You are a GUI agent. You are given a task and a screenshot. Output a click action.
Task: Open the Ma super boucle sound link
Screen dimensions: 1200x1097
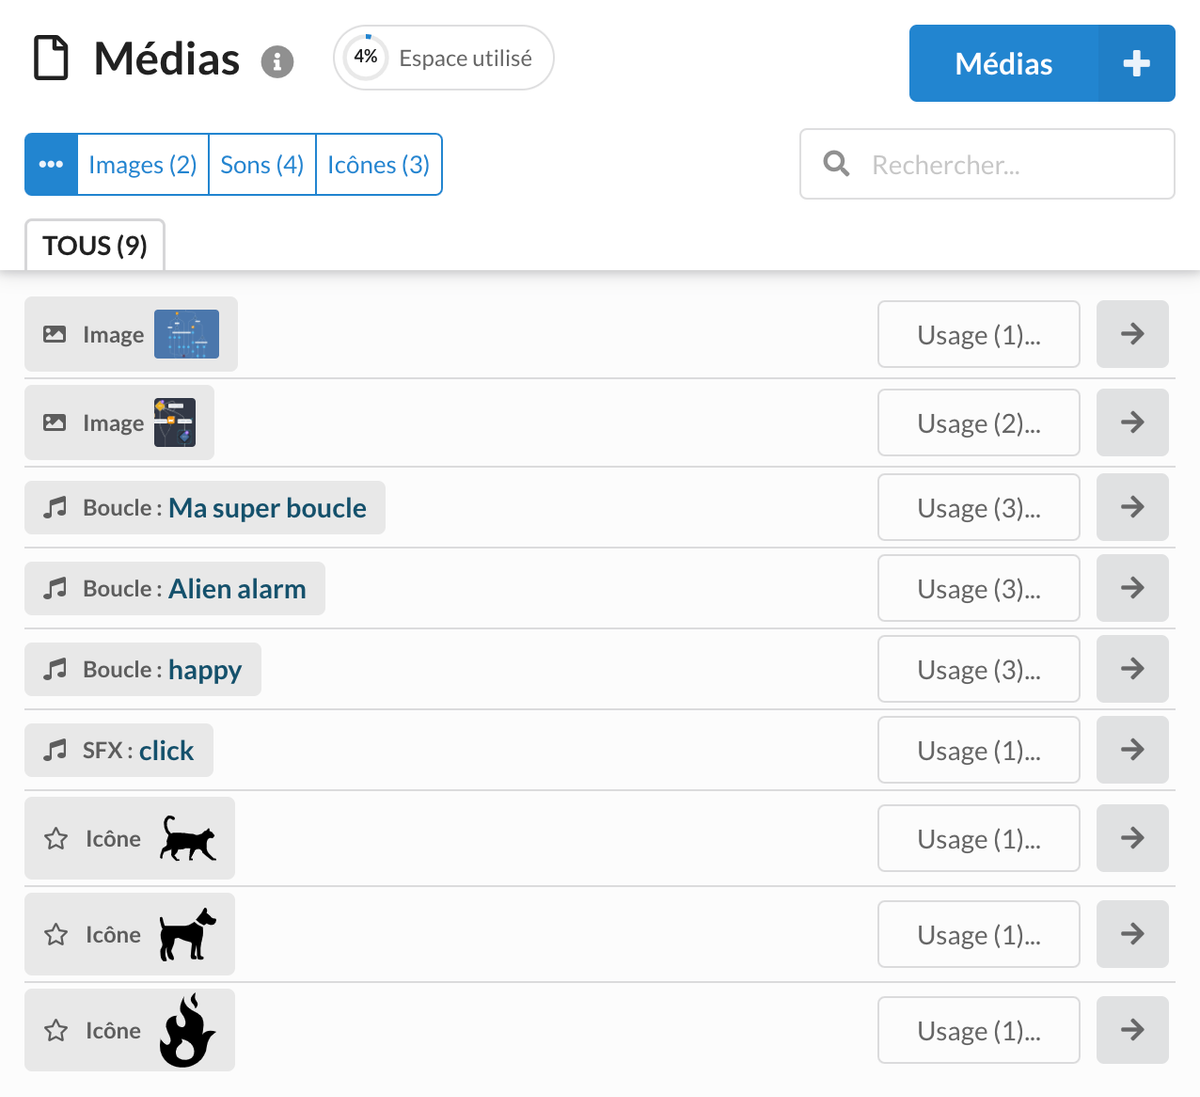267,508
